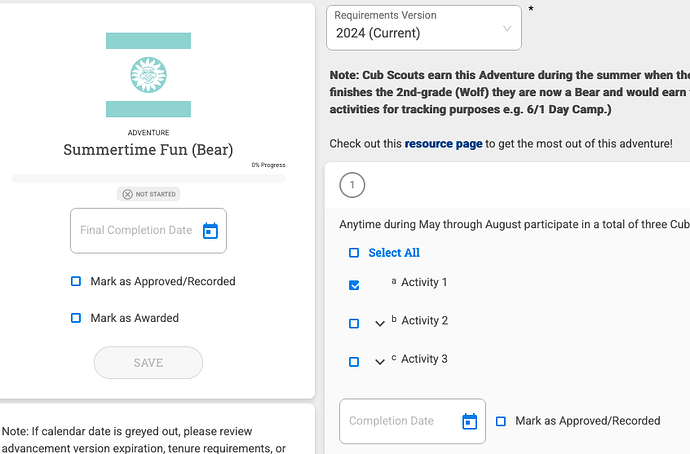Click the Not Started status badge
690x454 pixels.
click(x=148, y=194)
